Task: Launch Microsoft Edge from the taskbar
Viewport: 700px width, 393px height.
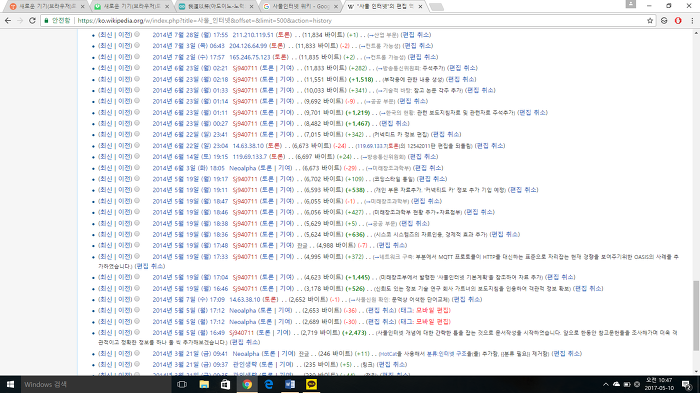Action: (268, 385)
